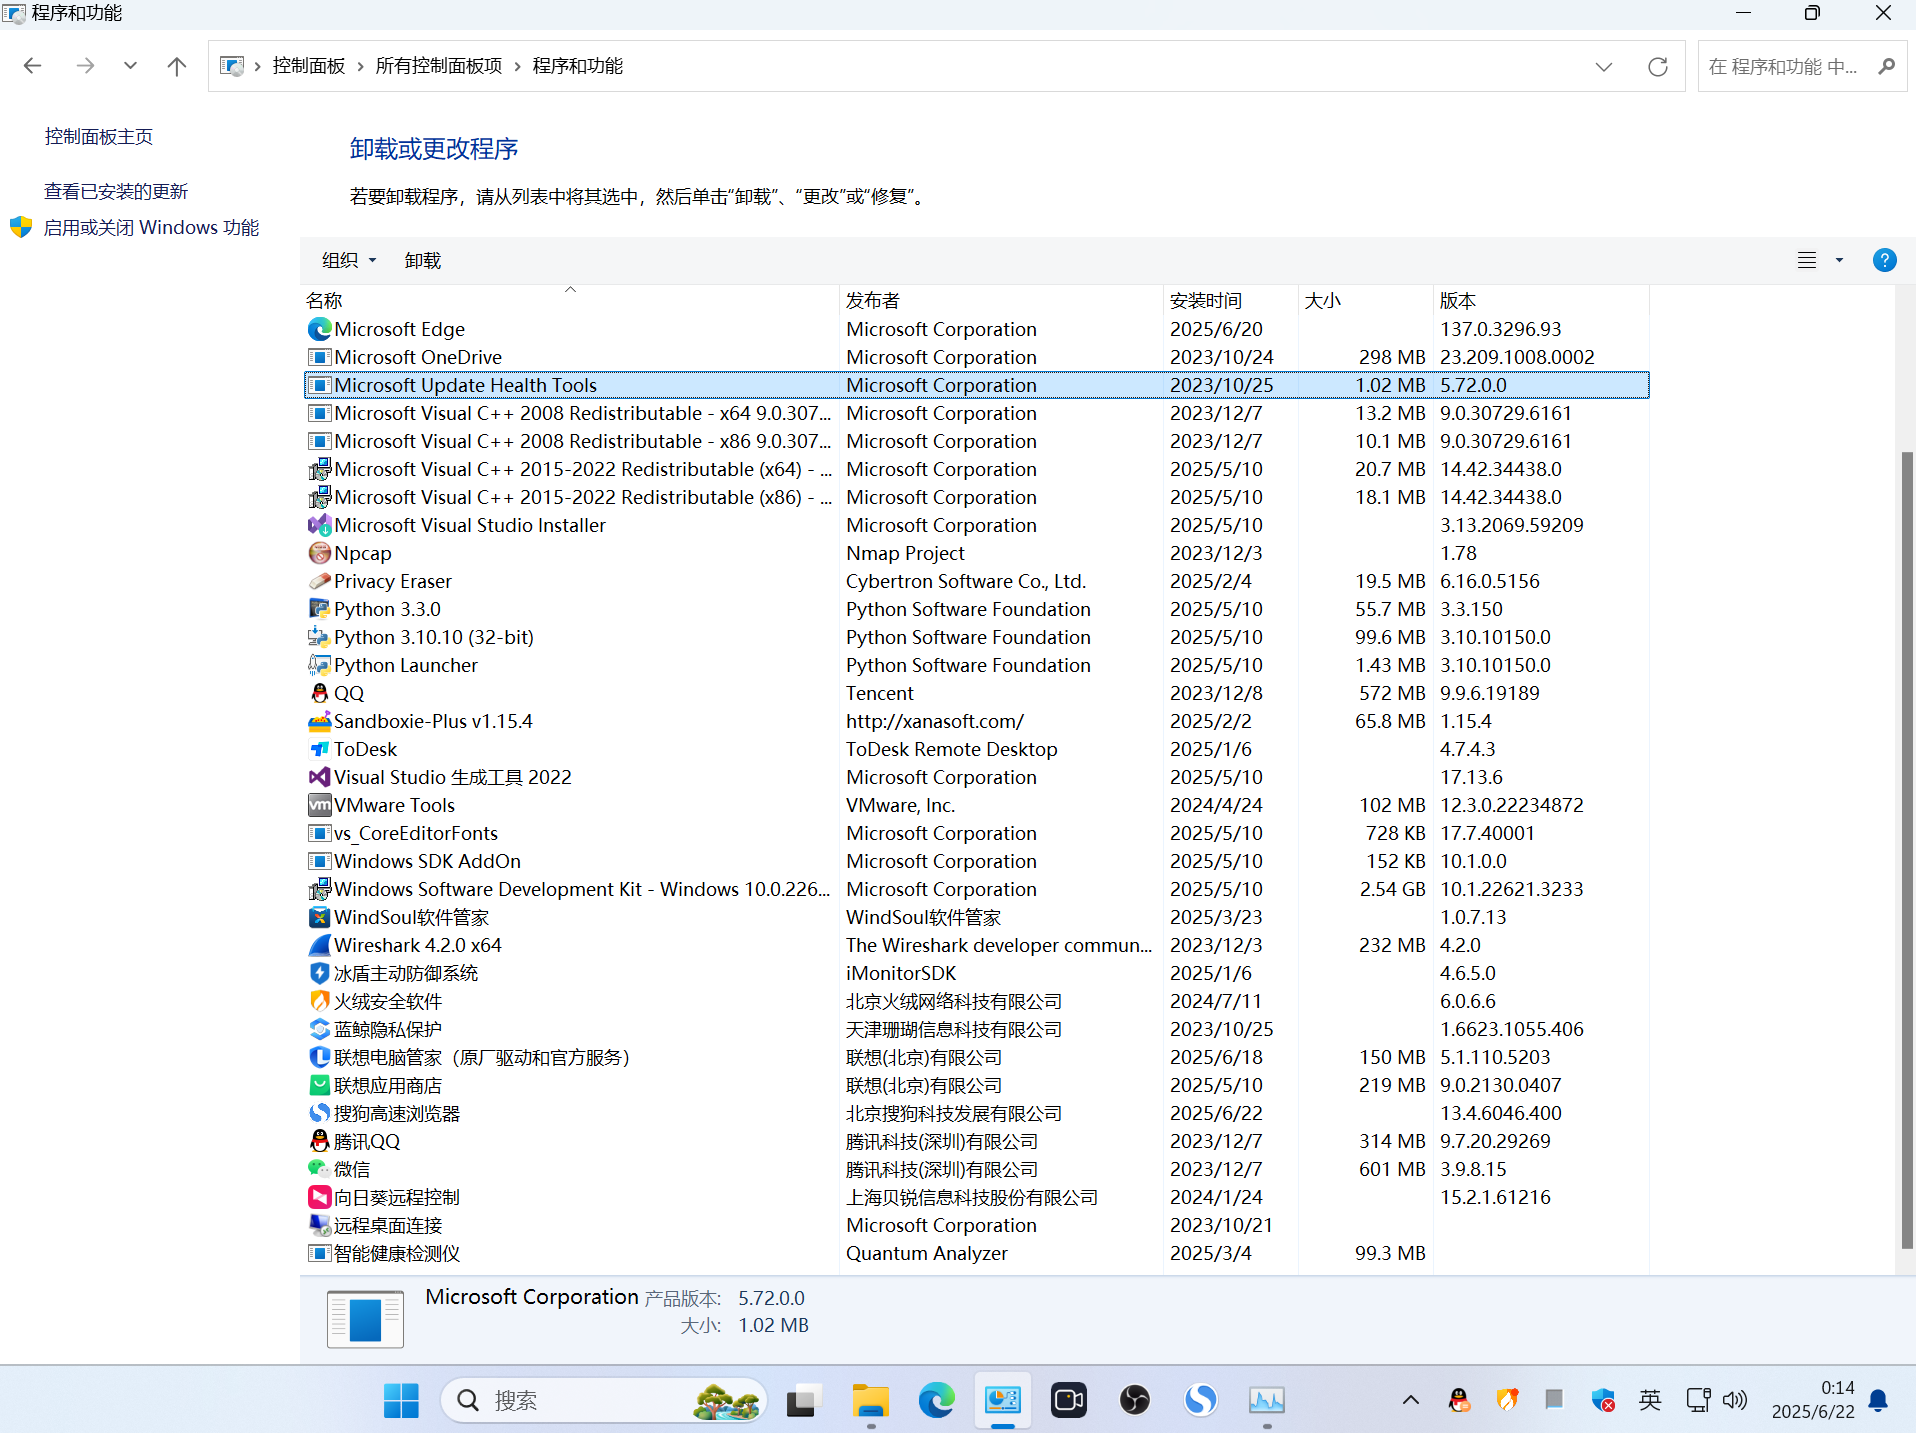Click the 腾讯QQ penguin icon
Screen dimensions: 1916x1433
(319, 1141)
